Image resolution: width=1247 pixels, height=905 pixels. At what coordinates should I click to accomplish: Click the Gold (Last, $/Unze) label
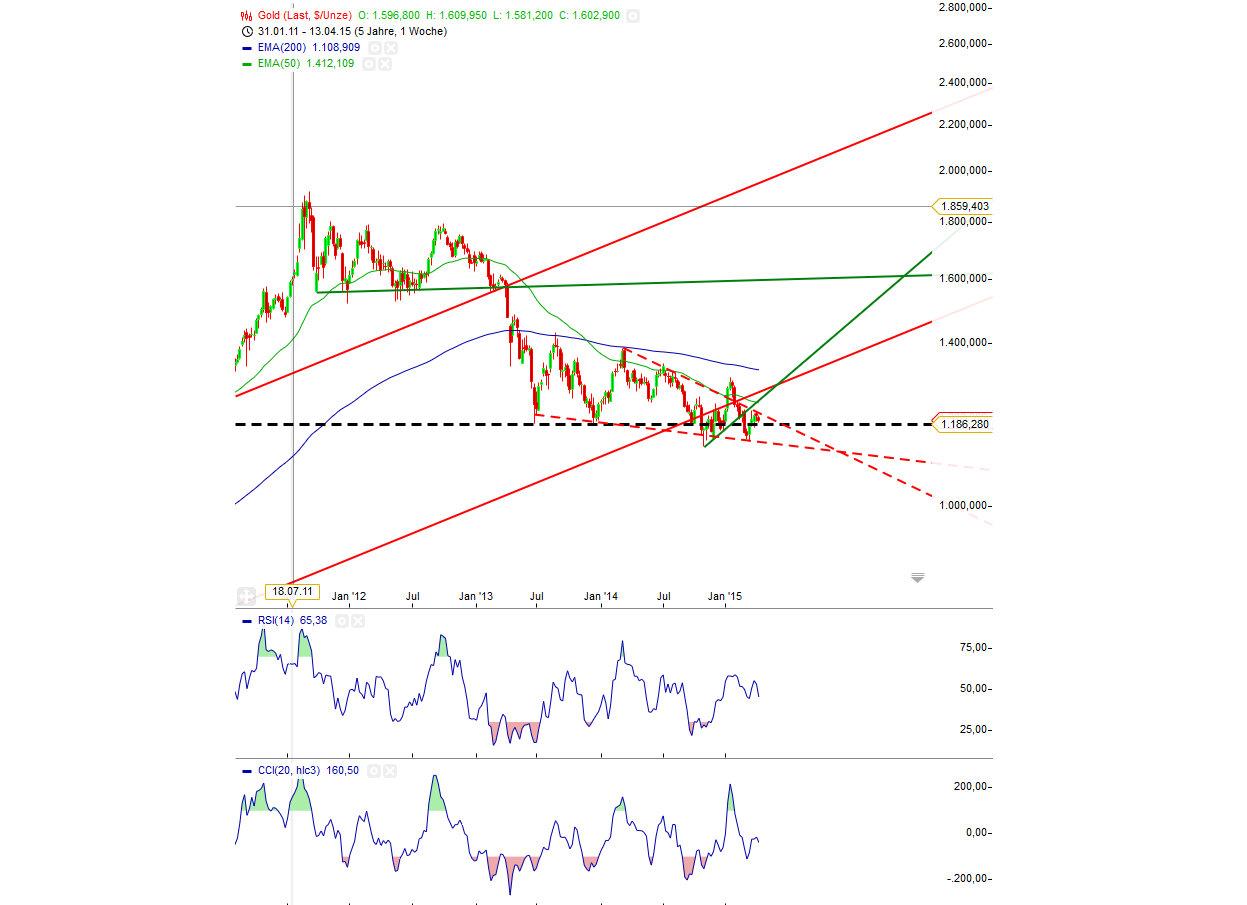(x=305, y=15)
